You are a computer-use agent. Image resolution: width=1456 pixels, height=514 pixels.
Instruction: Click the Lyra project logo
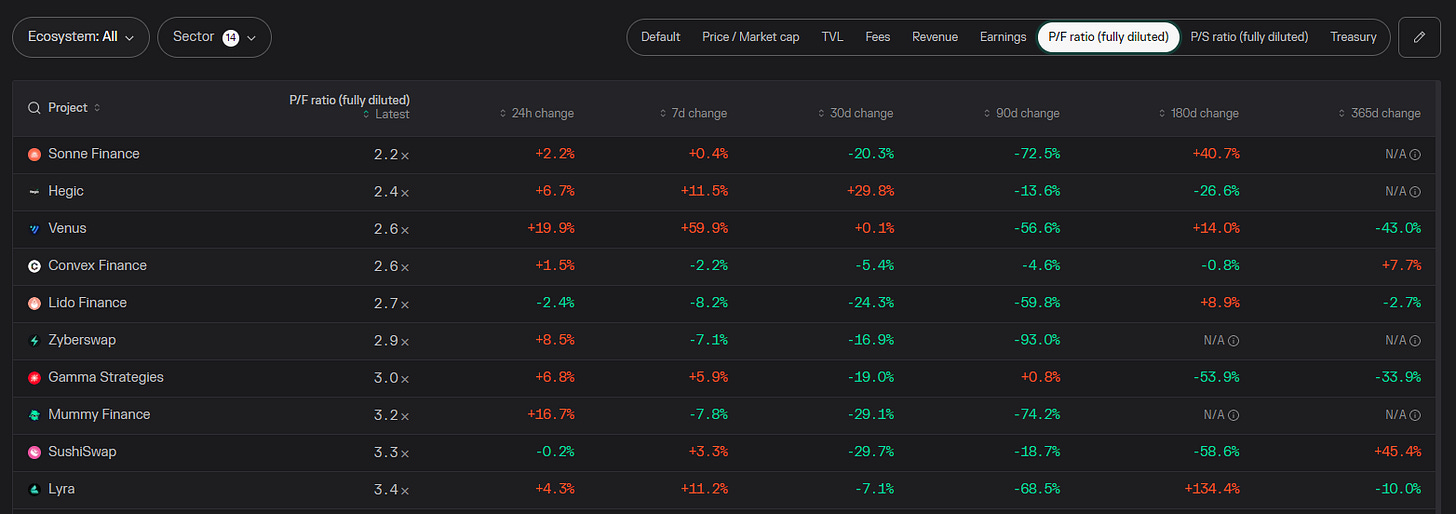[x=34, y=489]
